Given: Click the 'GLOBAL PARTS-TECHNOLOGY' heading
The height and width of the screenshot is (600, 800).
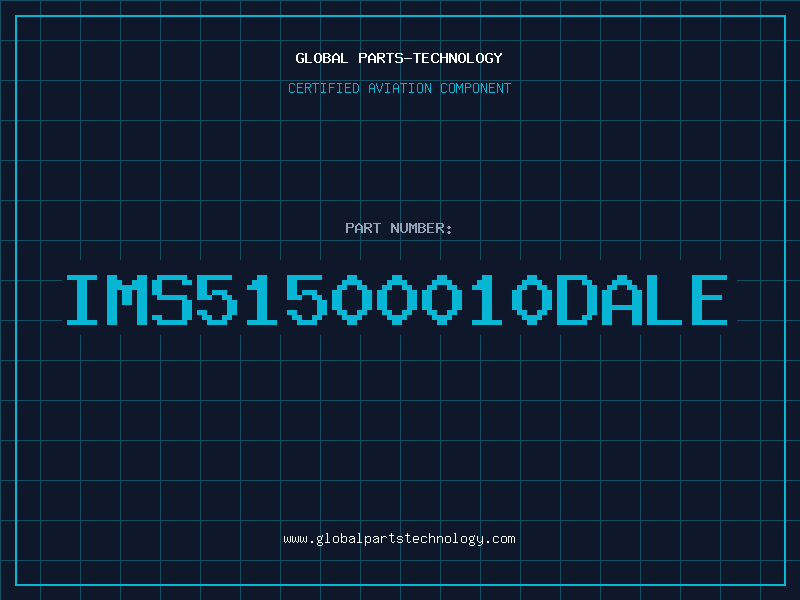Looking at the screenshot, I should pos(399,58).
